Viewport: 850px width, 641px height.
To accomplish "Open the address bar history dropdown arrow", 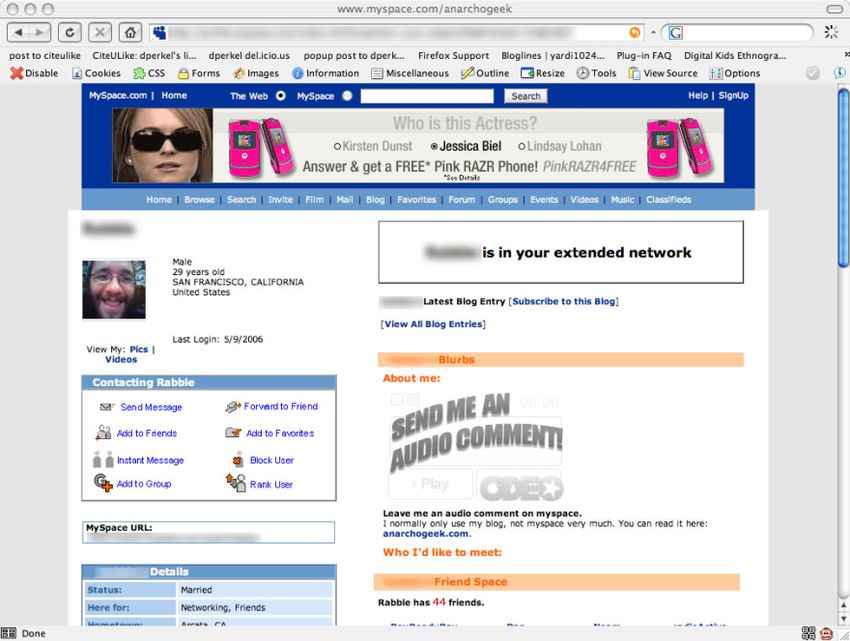I will pyautogui.click(x=653, y=33).
